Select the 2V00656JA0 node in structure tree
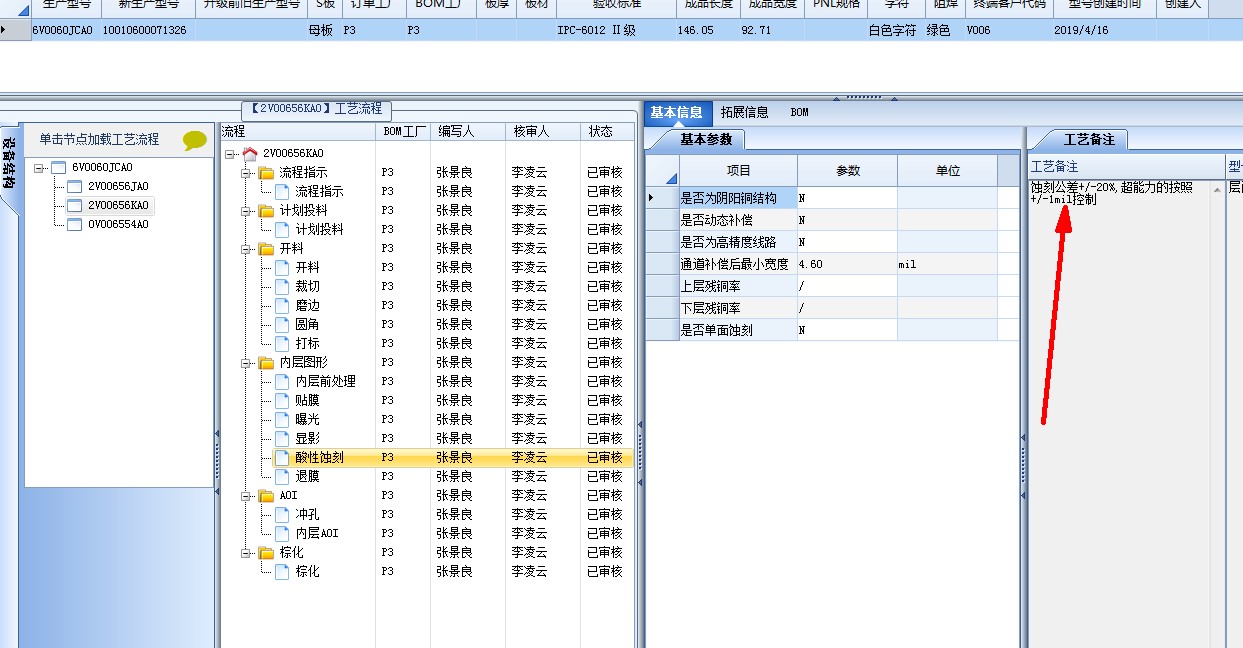 tap(118, 187)
